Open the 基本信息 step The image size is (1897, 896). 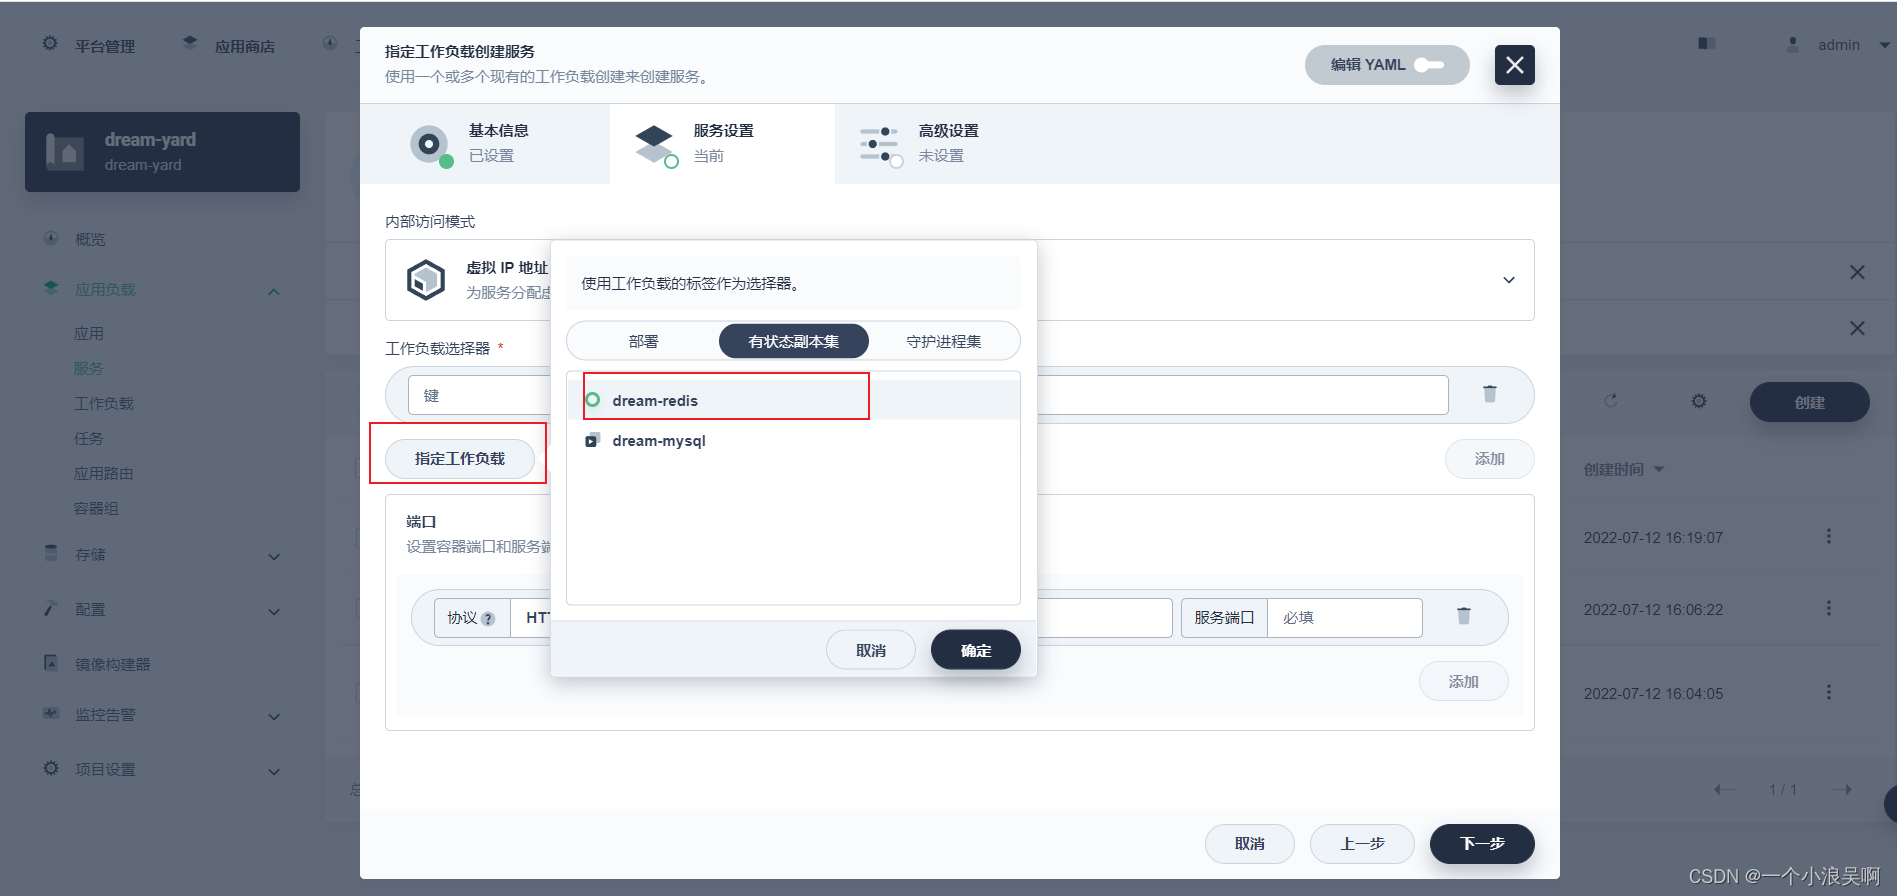(485, 144)
